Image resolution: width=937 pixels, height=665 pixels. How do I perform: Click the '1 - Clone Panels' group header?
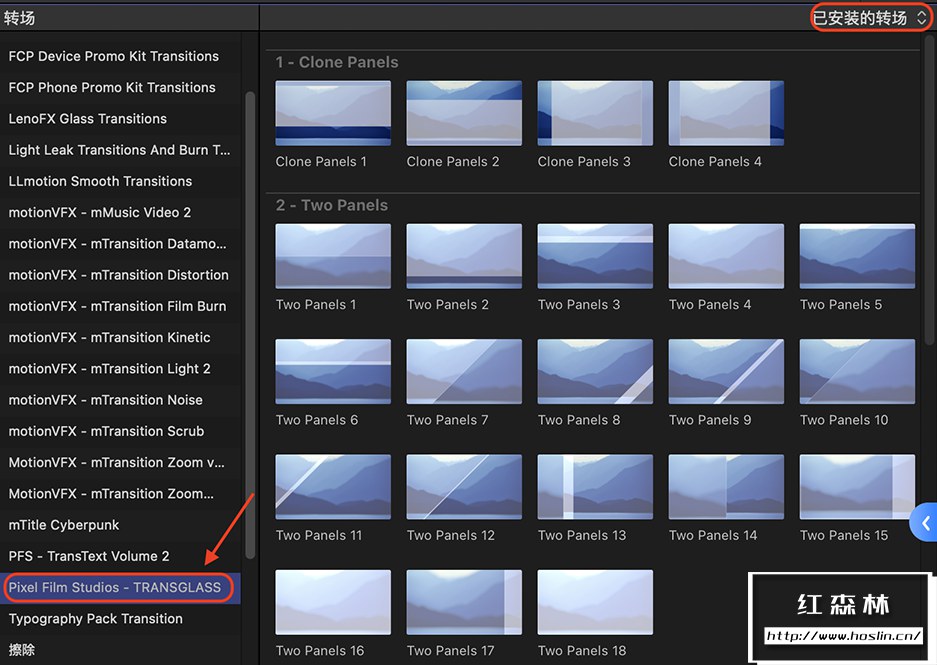[x=336, y=62]
